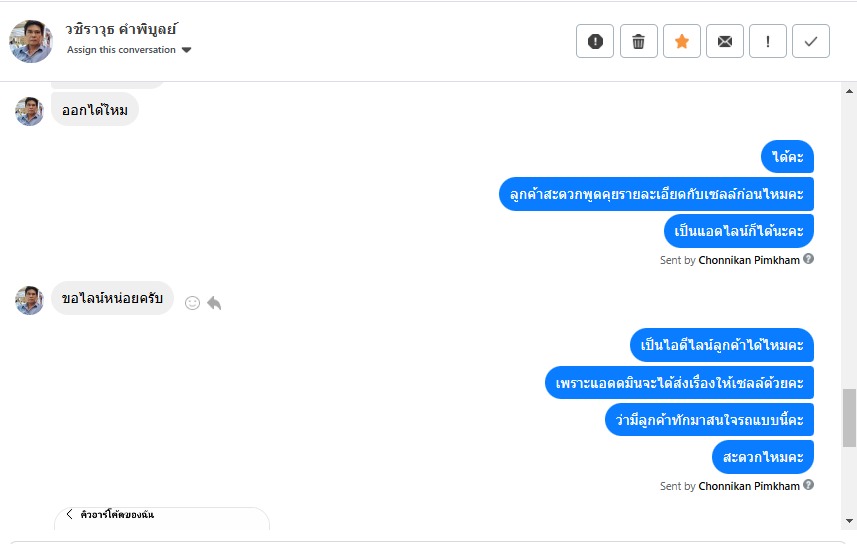Click the vertical scrollbar thumb
The image size is (857, 544).
pyautogui.click(x=849, y=417)
